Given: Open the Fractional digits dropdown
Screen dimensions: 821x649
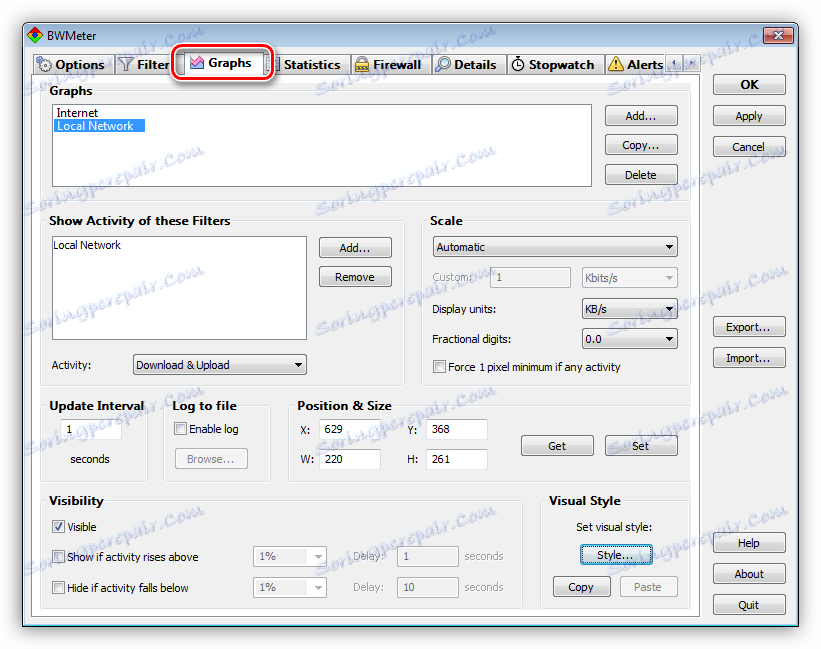Looking at the screenshot, I should point(629,339).
